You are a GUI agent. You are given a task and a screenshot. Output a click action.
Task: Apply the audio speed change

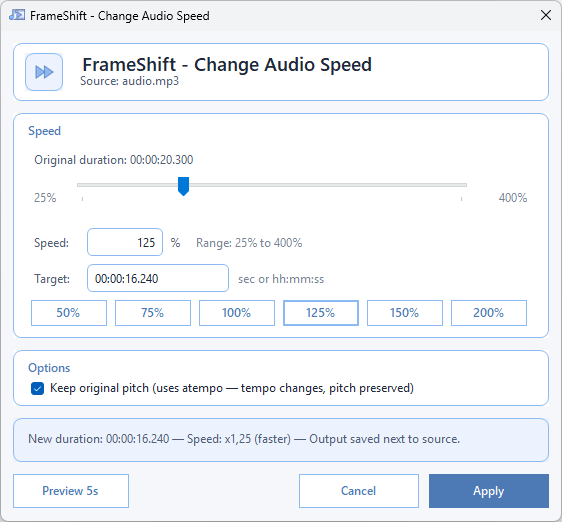coord(489,491)
